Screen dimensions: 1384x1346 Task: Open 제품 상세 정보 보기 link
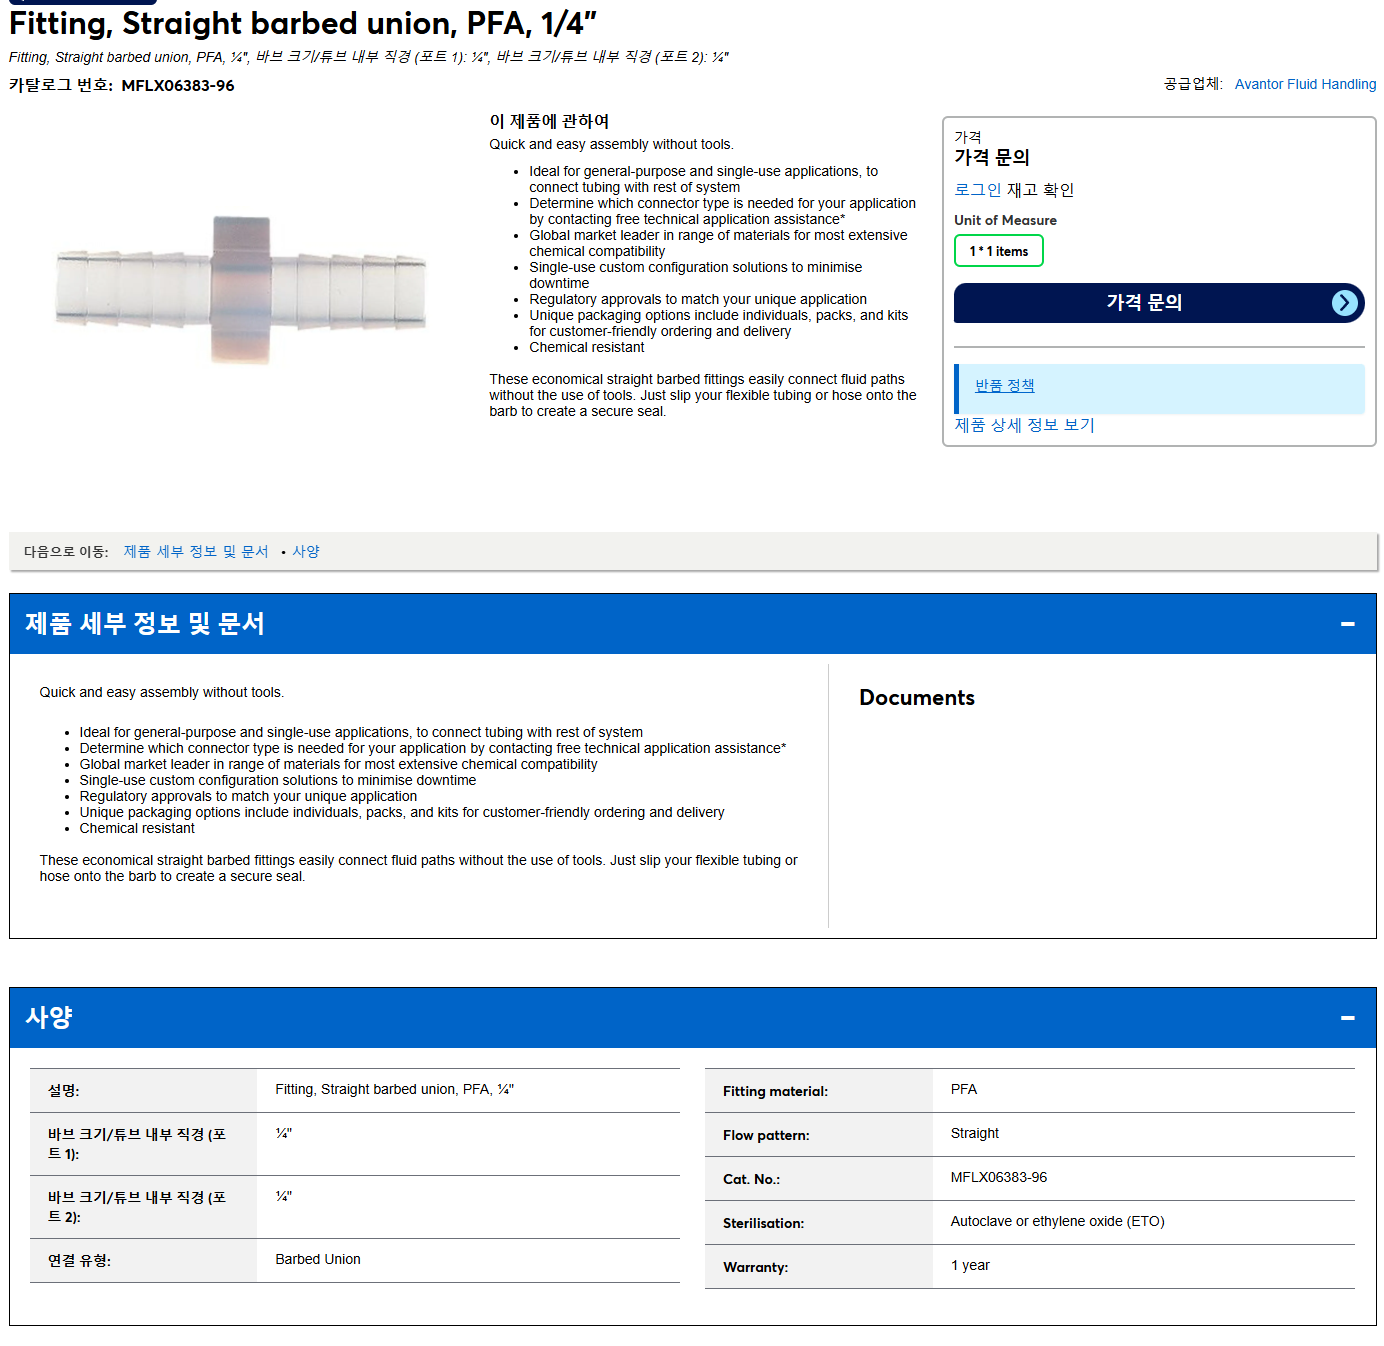(x=1024, y=425)
